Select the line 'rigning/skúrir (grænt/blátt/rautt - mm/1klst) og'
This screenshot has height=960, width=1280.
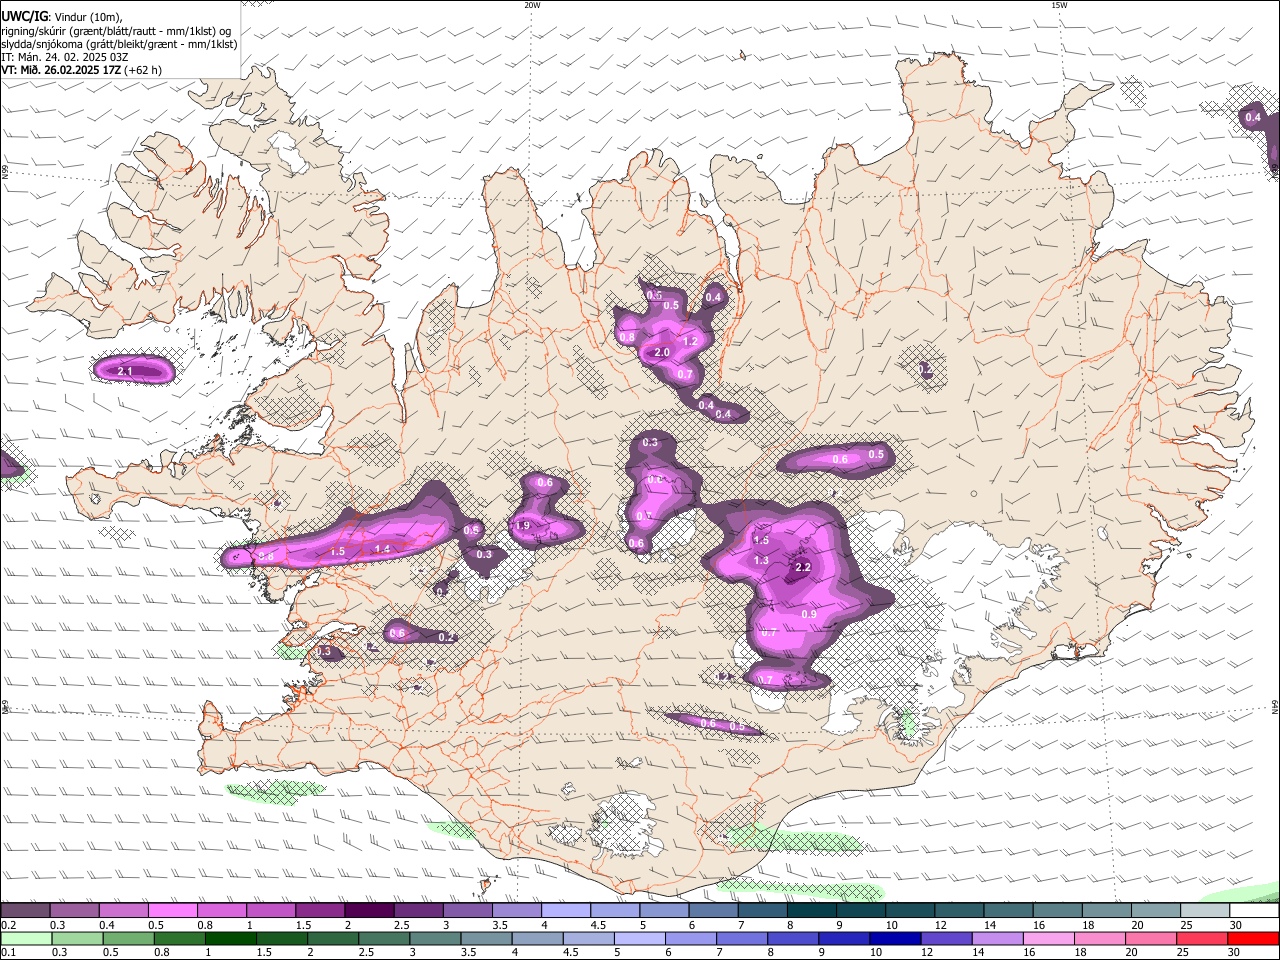(x=116, y=30)
